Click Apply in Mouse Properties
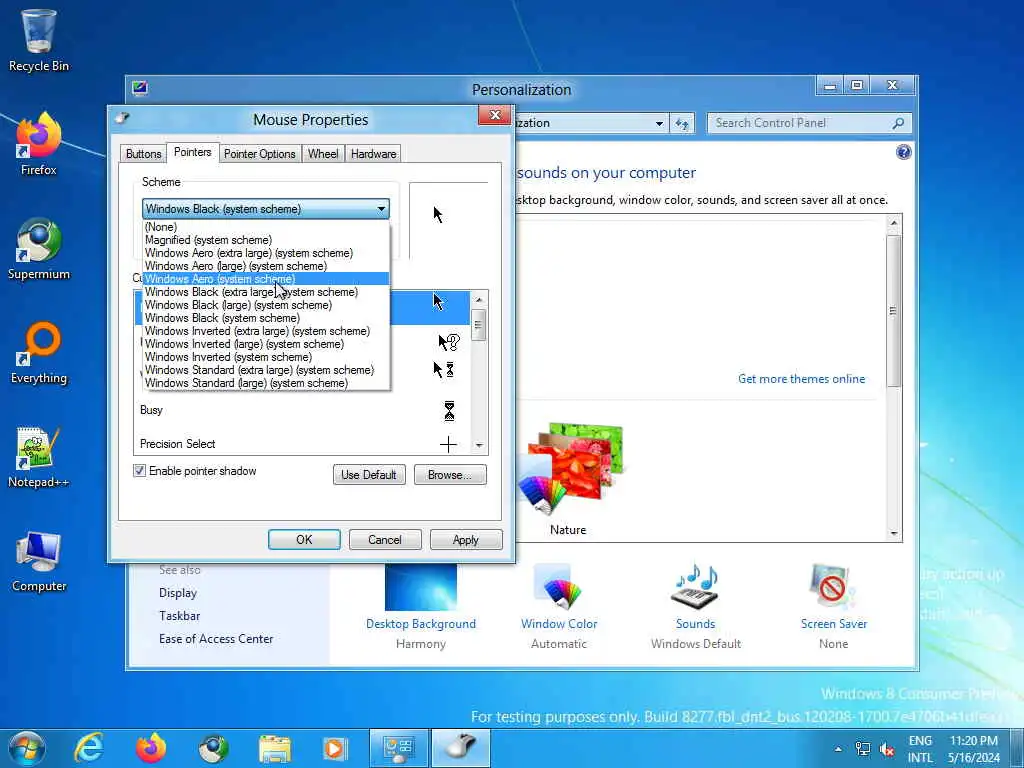This screenshot has height=768, width=1024. click(466, 539)
